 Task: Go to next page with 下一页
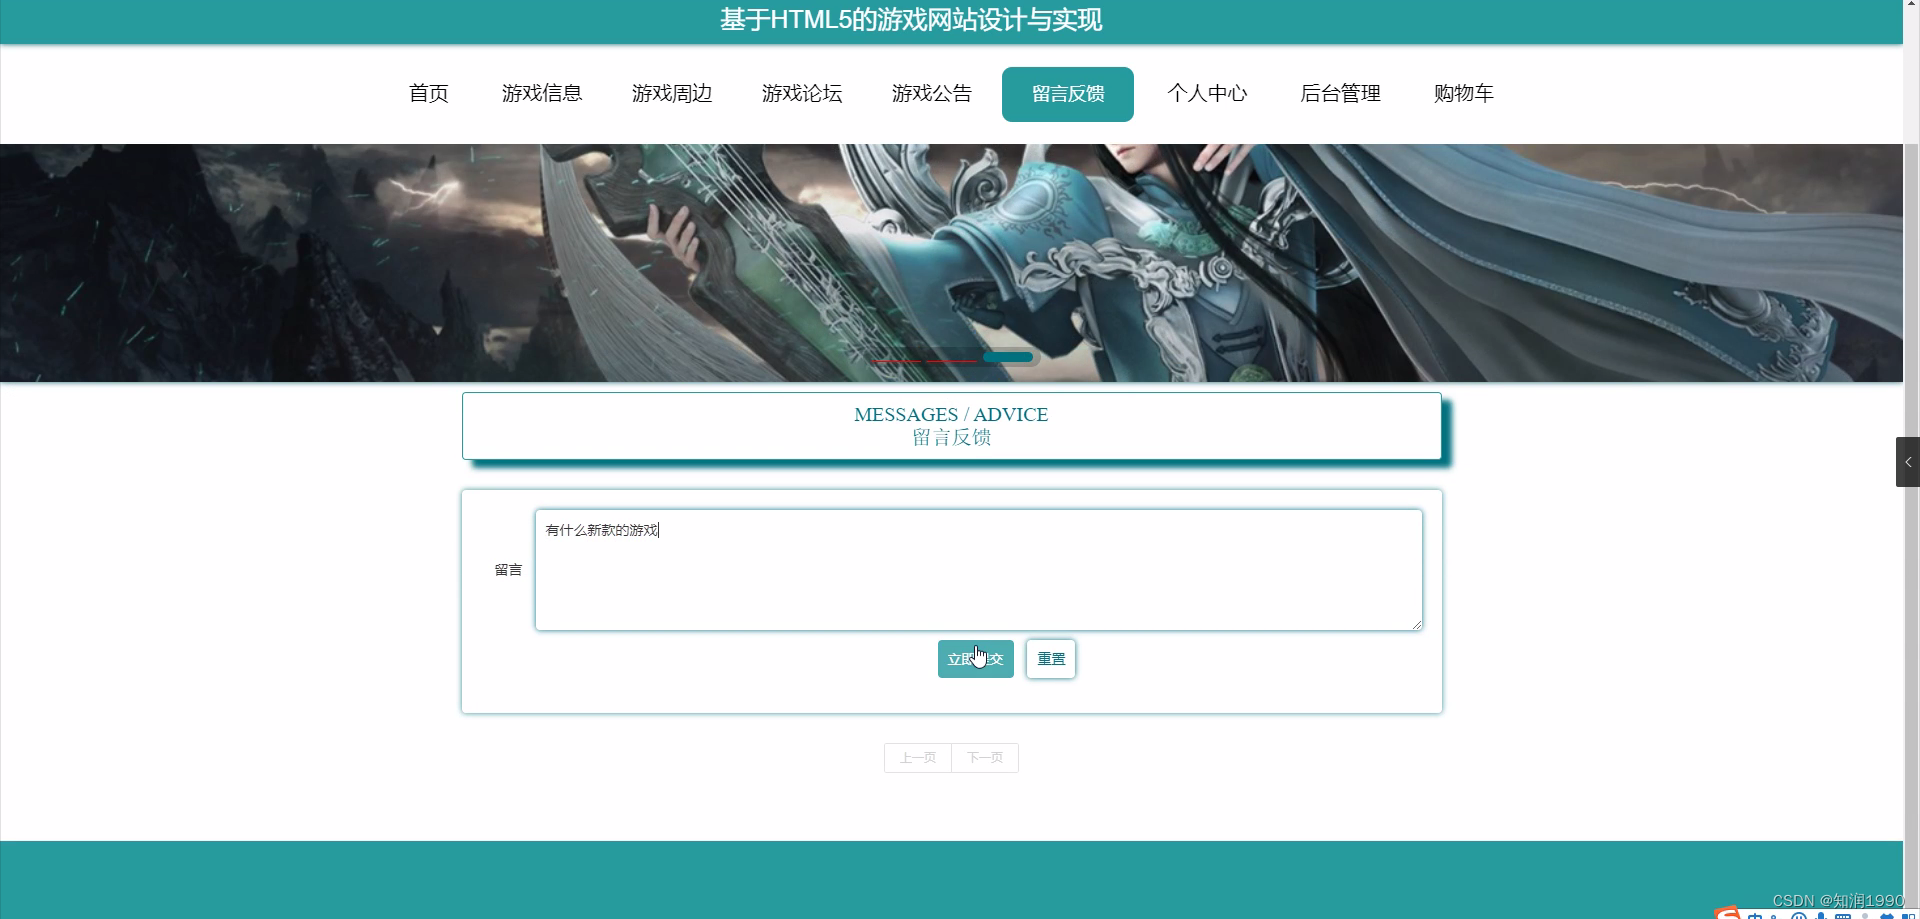(984, 757)
